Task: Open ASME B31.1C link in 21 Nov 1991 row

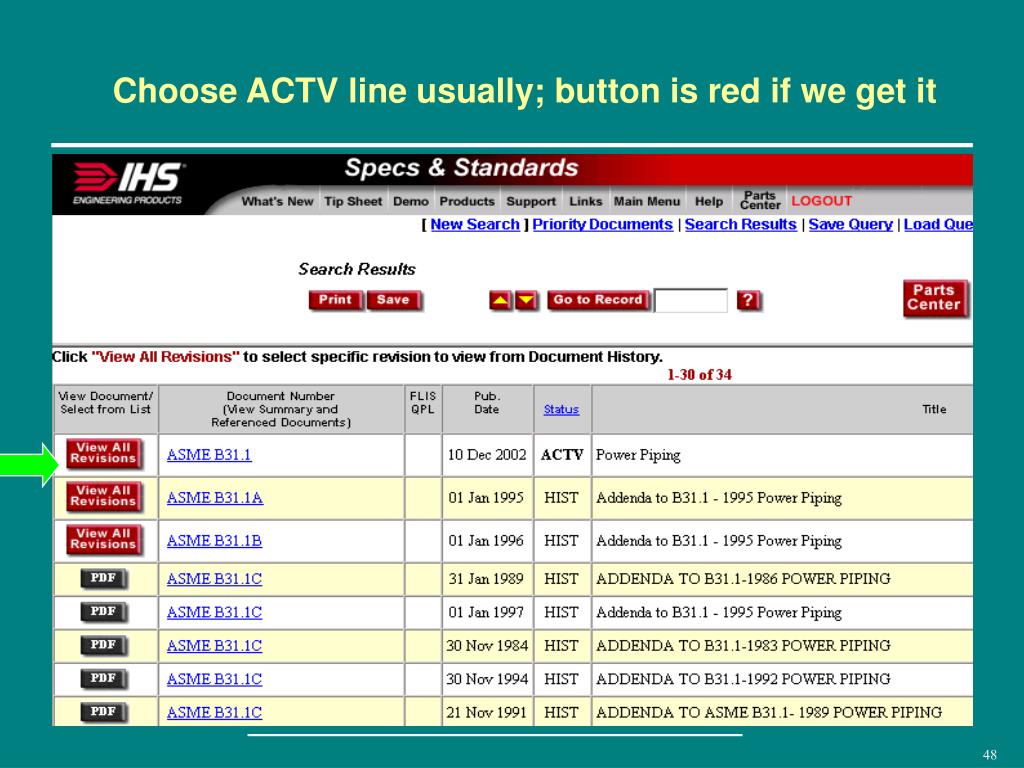Action: click(x=214, y=712)
